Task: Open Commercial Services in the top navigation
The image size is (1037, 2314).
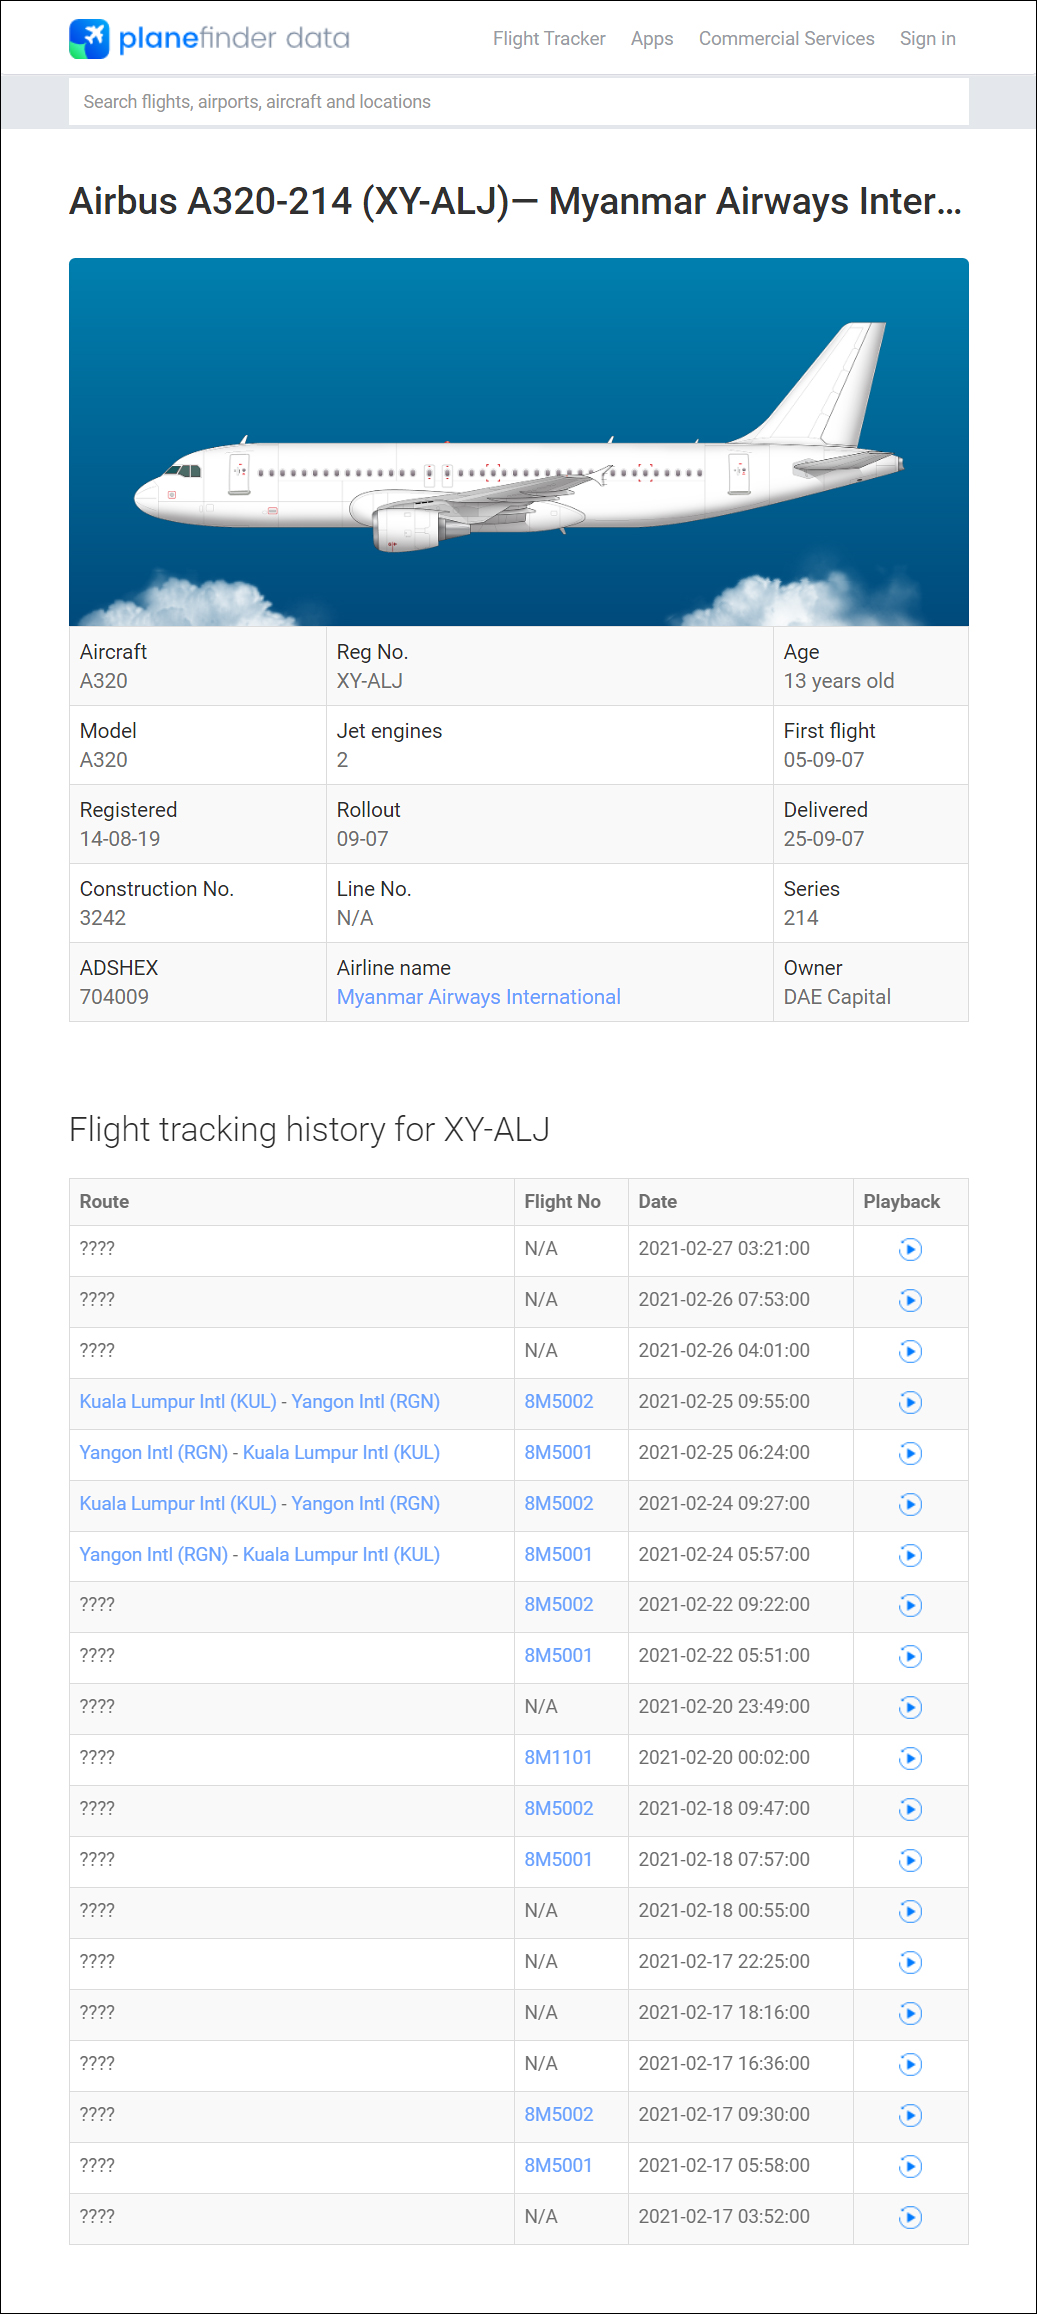Action: (787, 39)
